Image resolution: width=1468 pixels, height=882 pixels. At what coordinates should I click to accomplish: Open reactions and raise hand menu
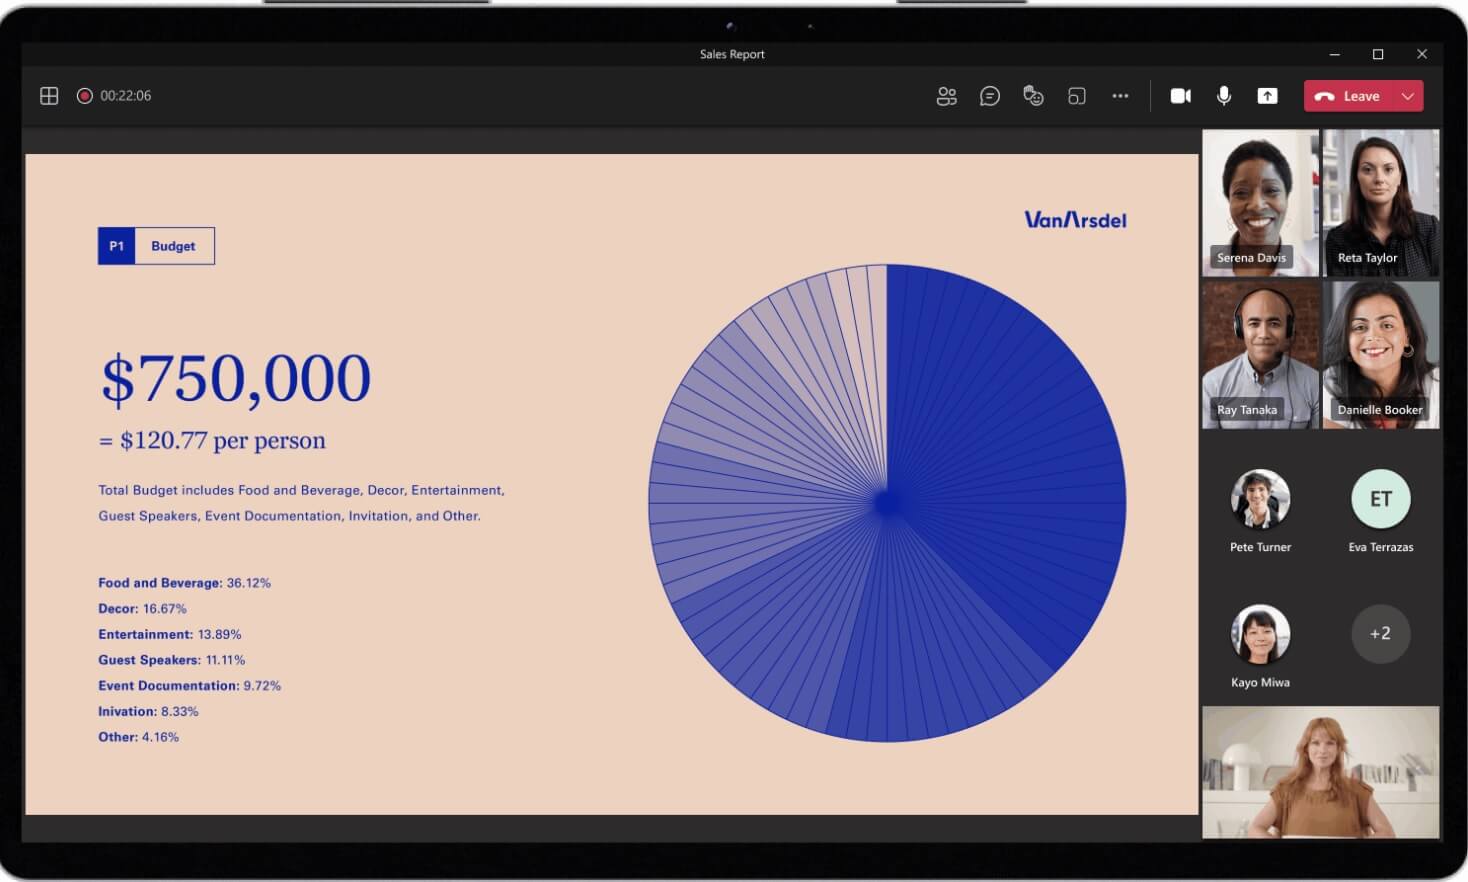pos(1033,96)
